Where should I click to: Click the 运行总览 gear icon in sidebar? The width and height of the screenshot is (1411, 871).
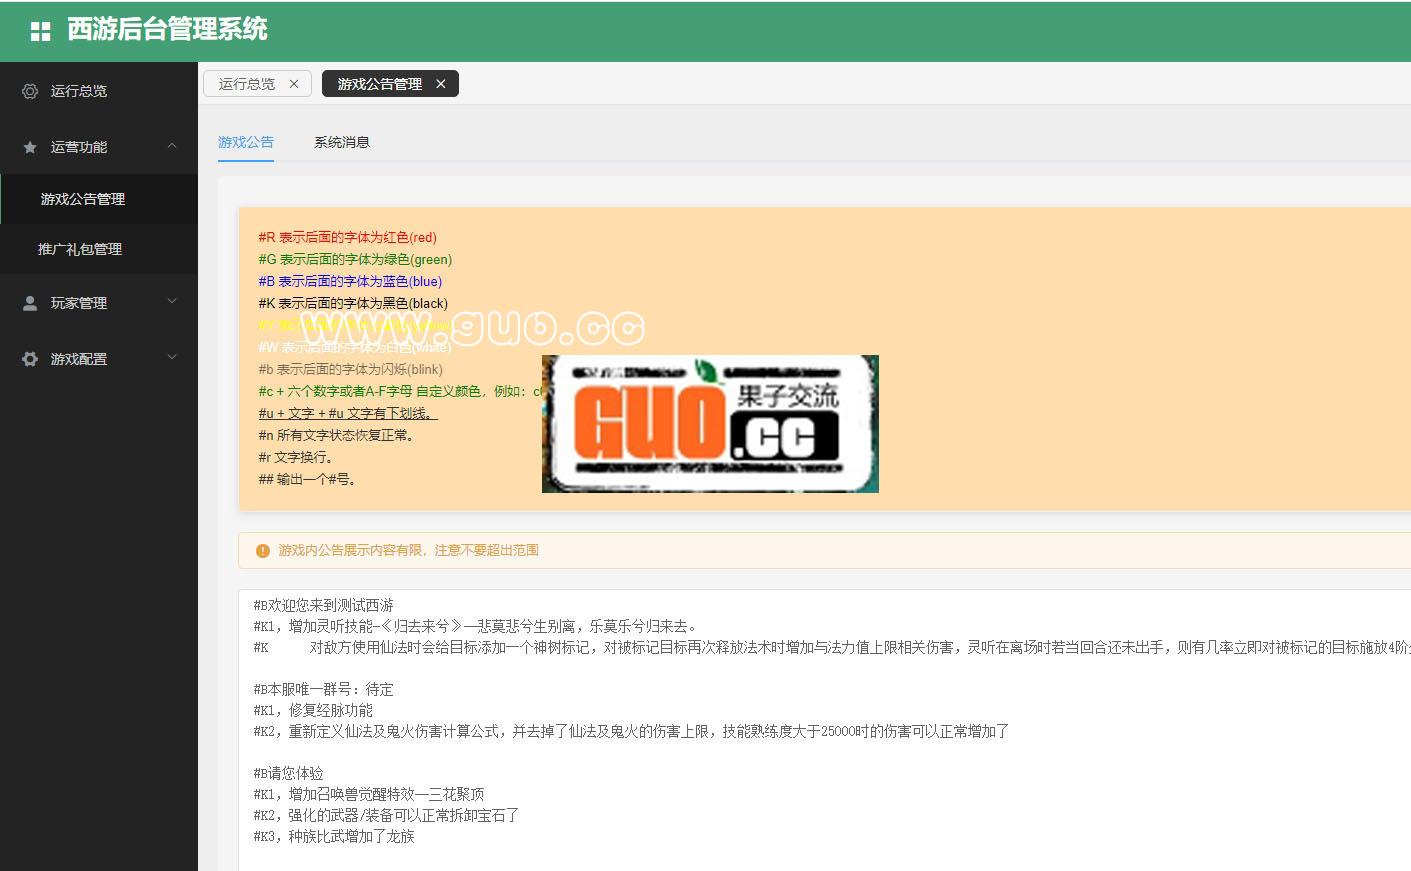tap(30, 91)
